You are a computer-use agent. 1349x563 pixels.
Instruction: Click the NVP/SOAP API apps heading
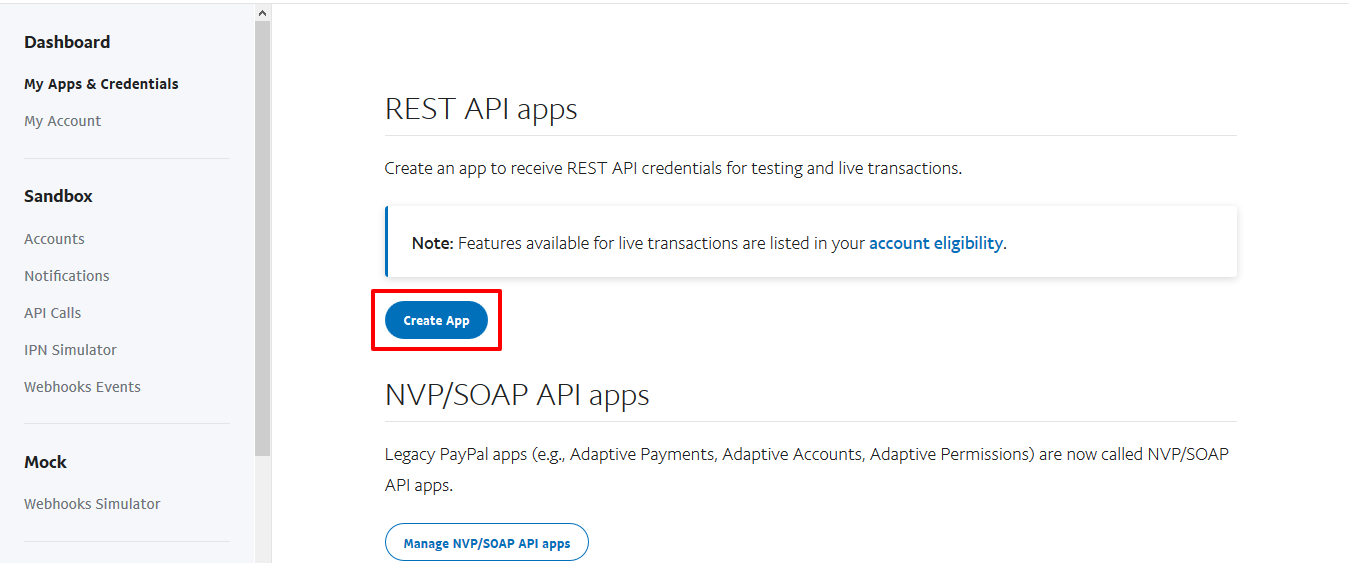pyautogui.click(x=517, y=395)
